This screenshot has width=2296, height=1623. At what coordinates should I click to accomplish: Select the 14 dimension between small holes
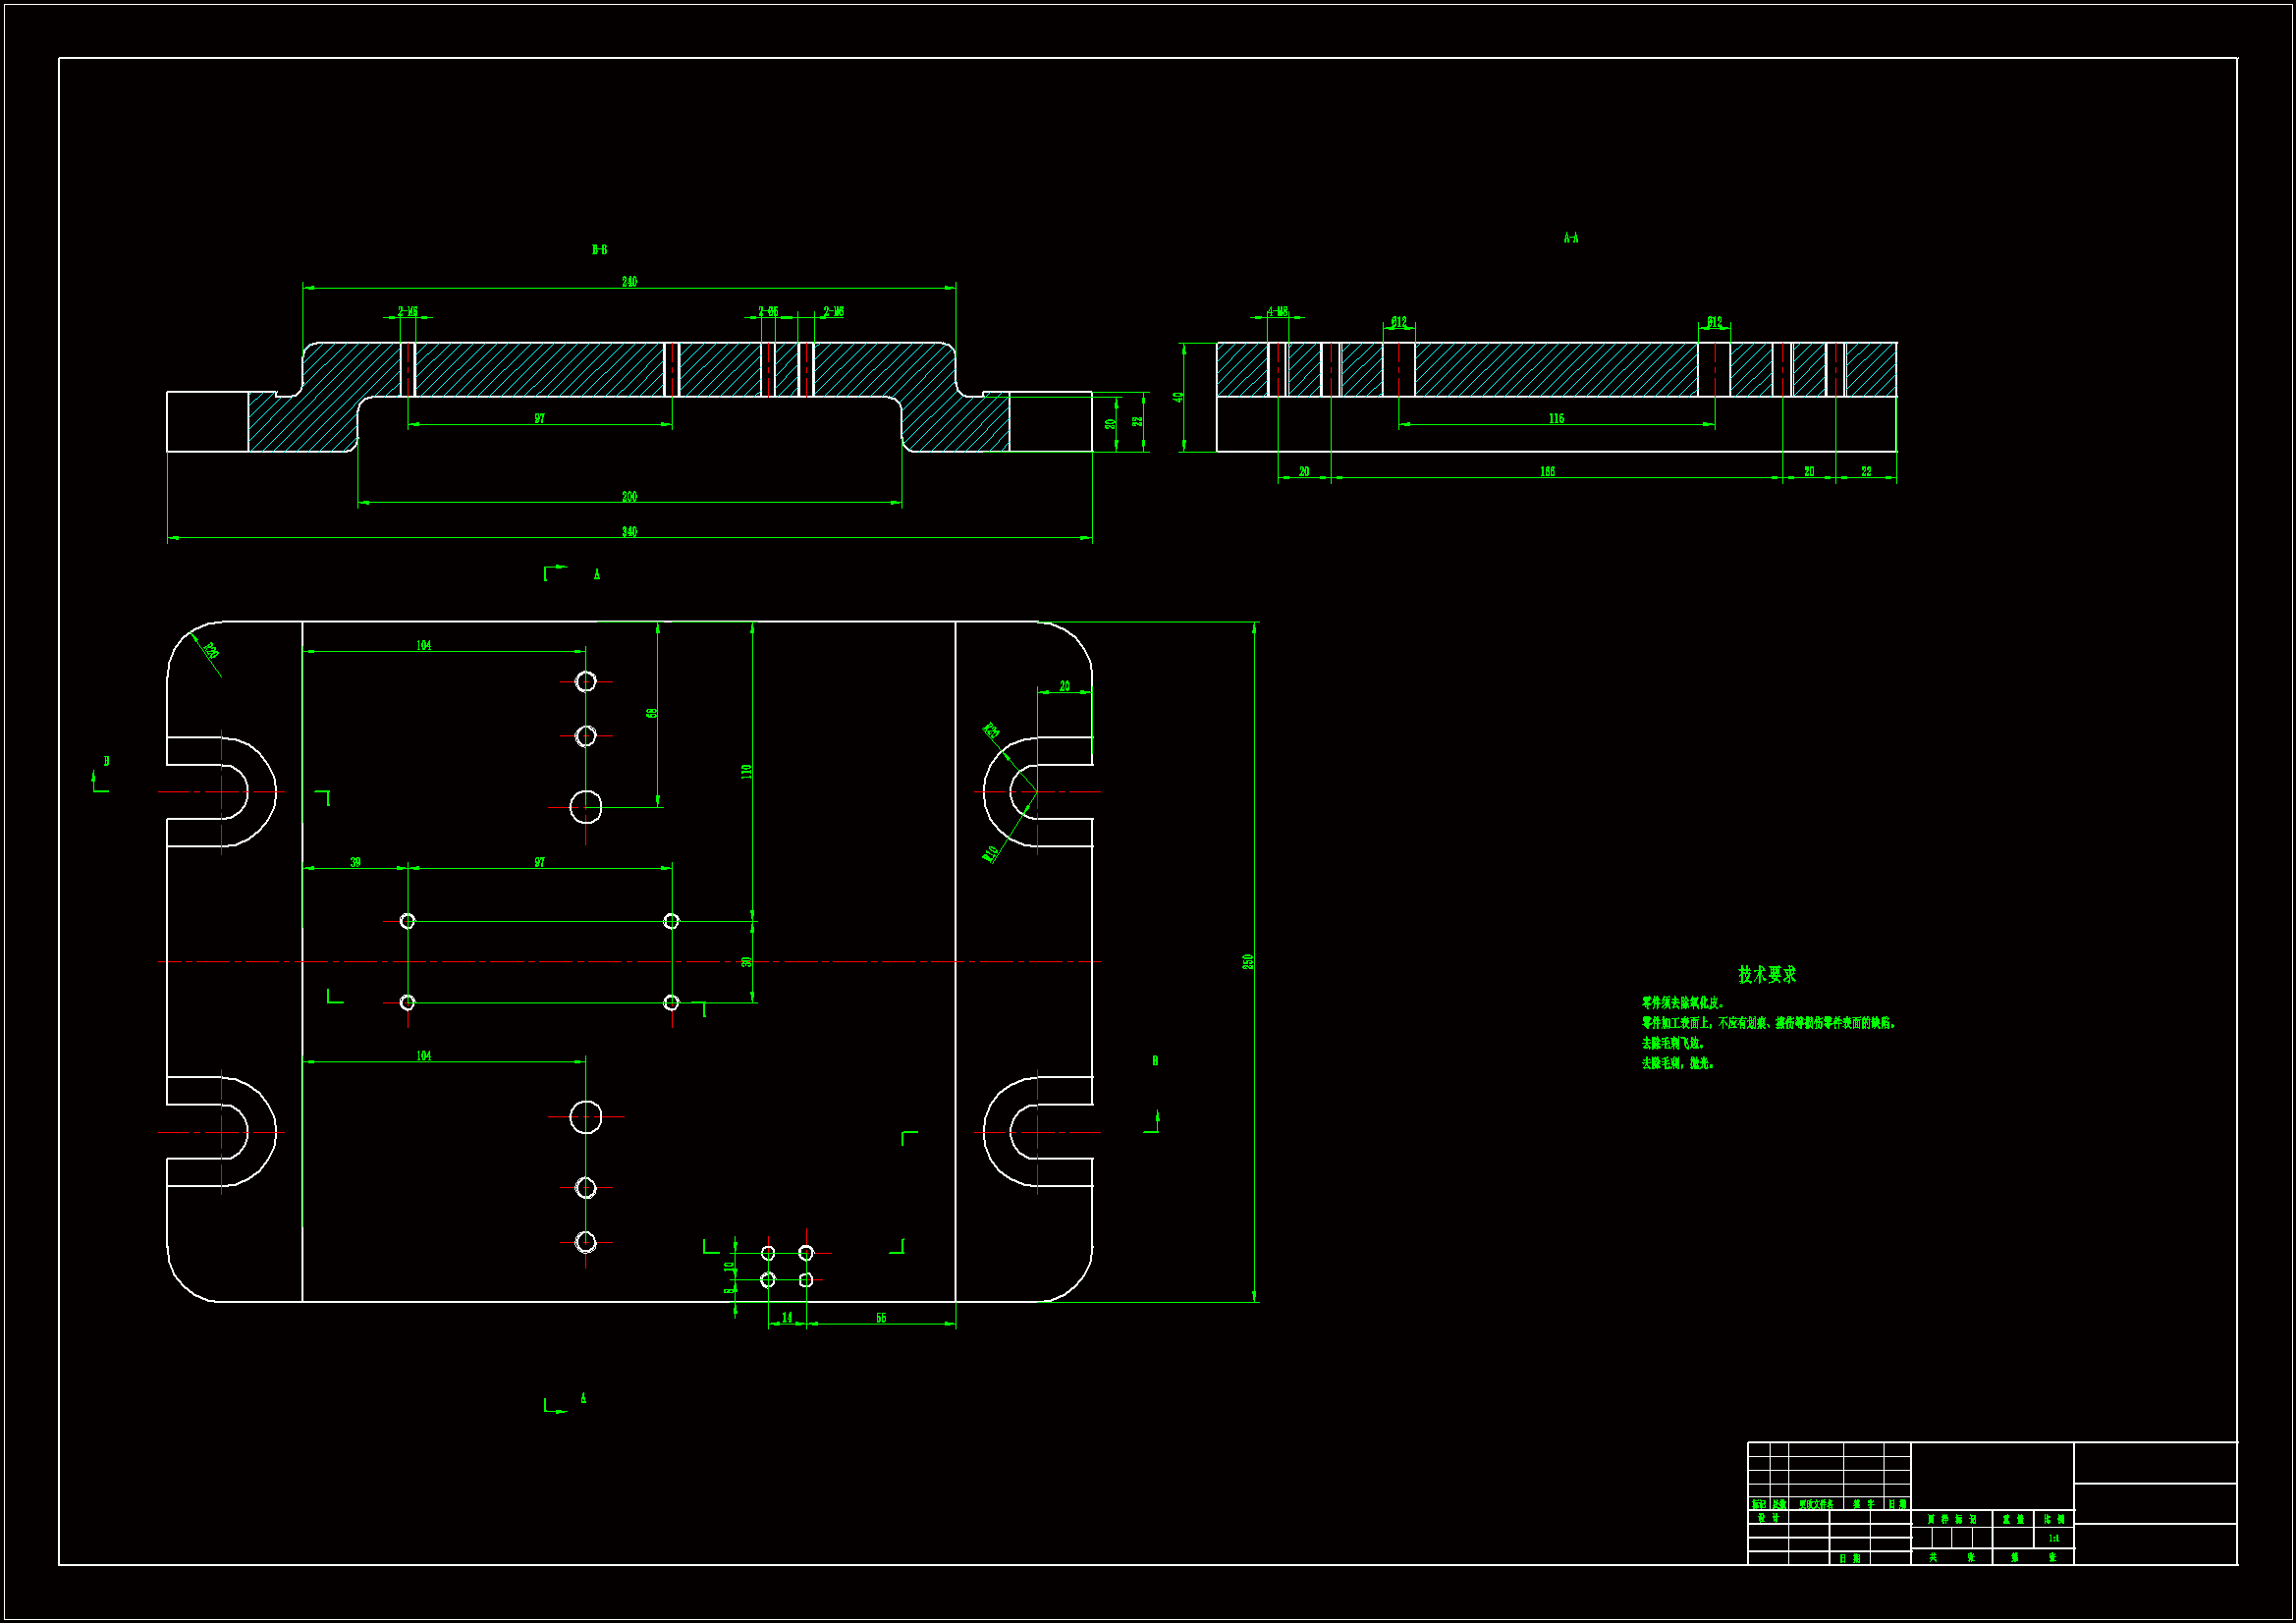coord(787,1318)
